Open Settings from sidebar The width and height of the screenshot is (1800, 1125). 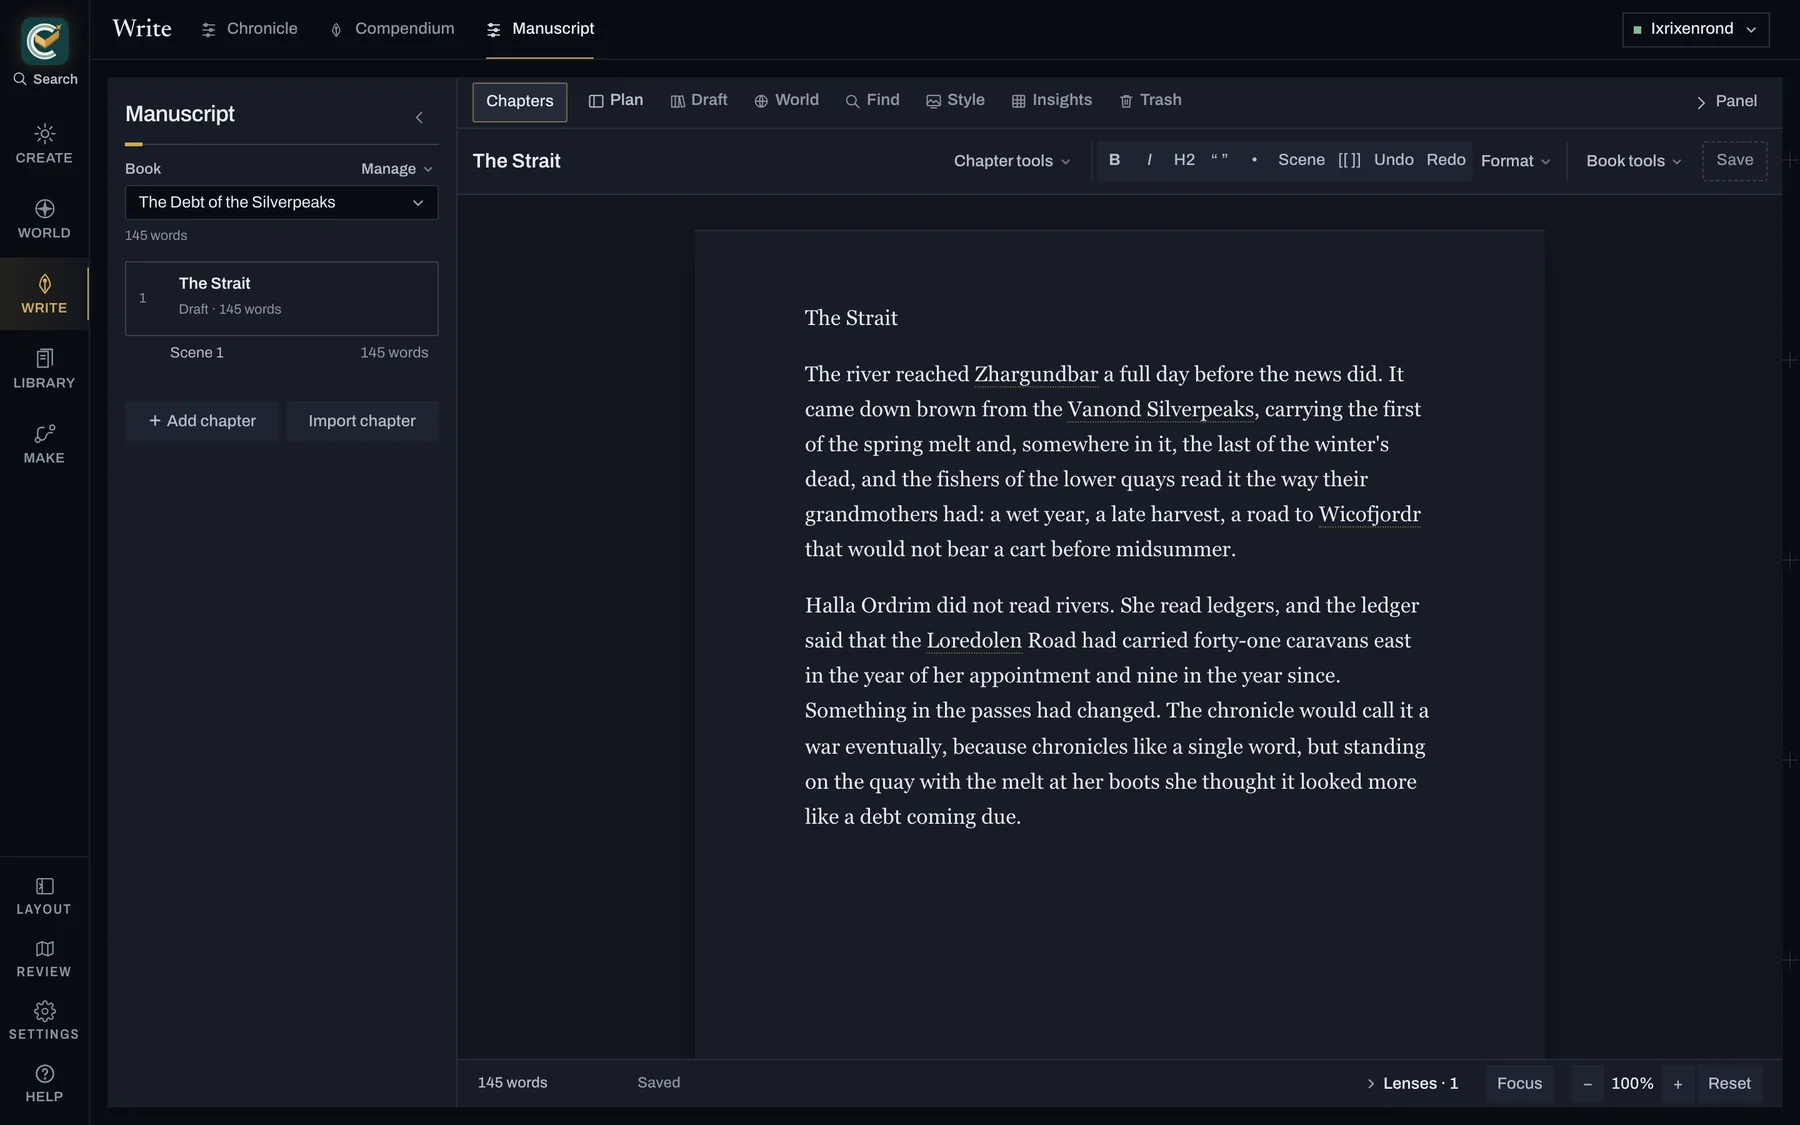pos(44,1021)
